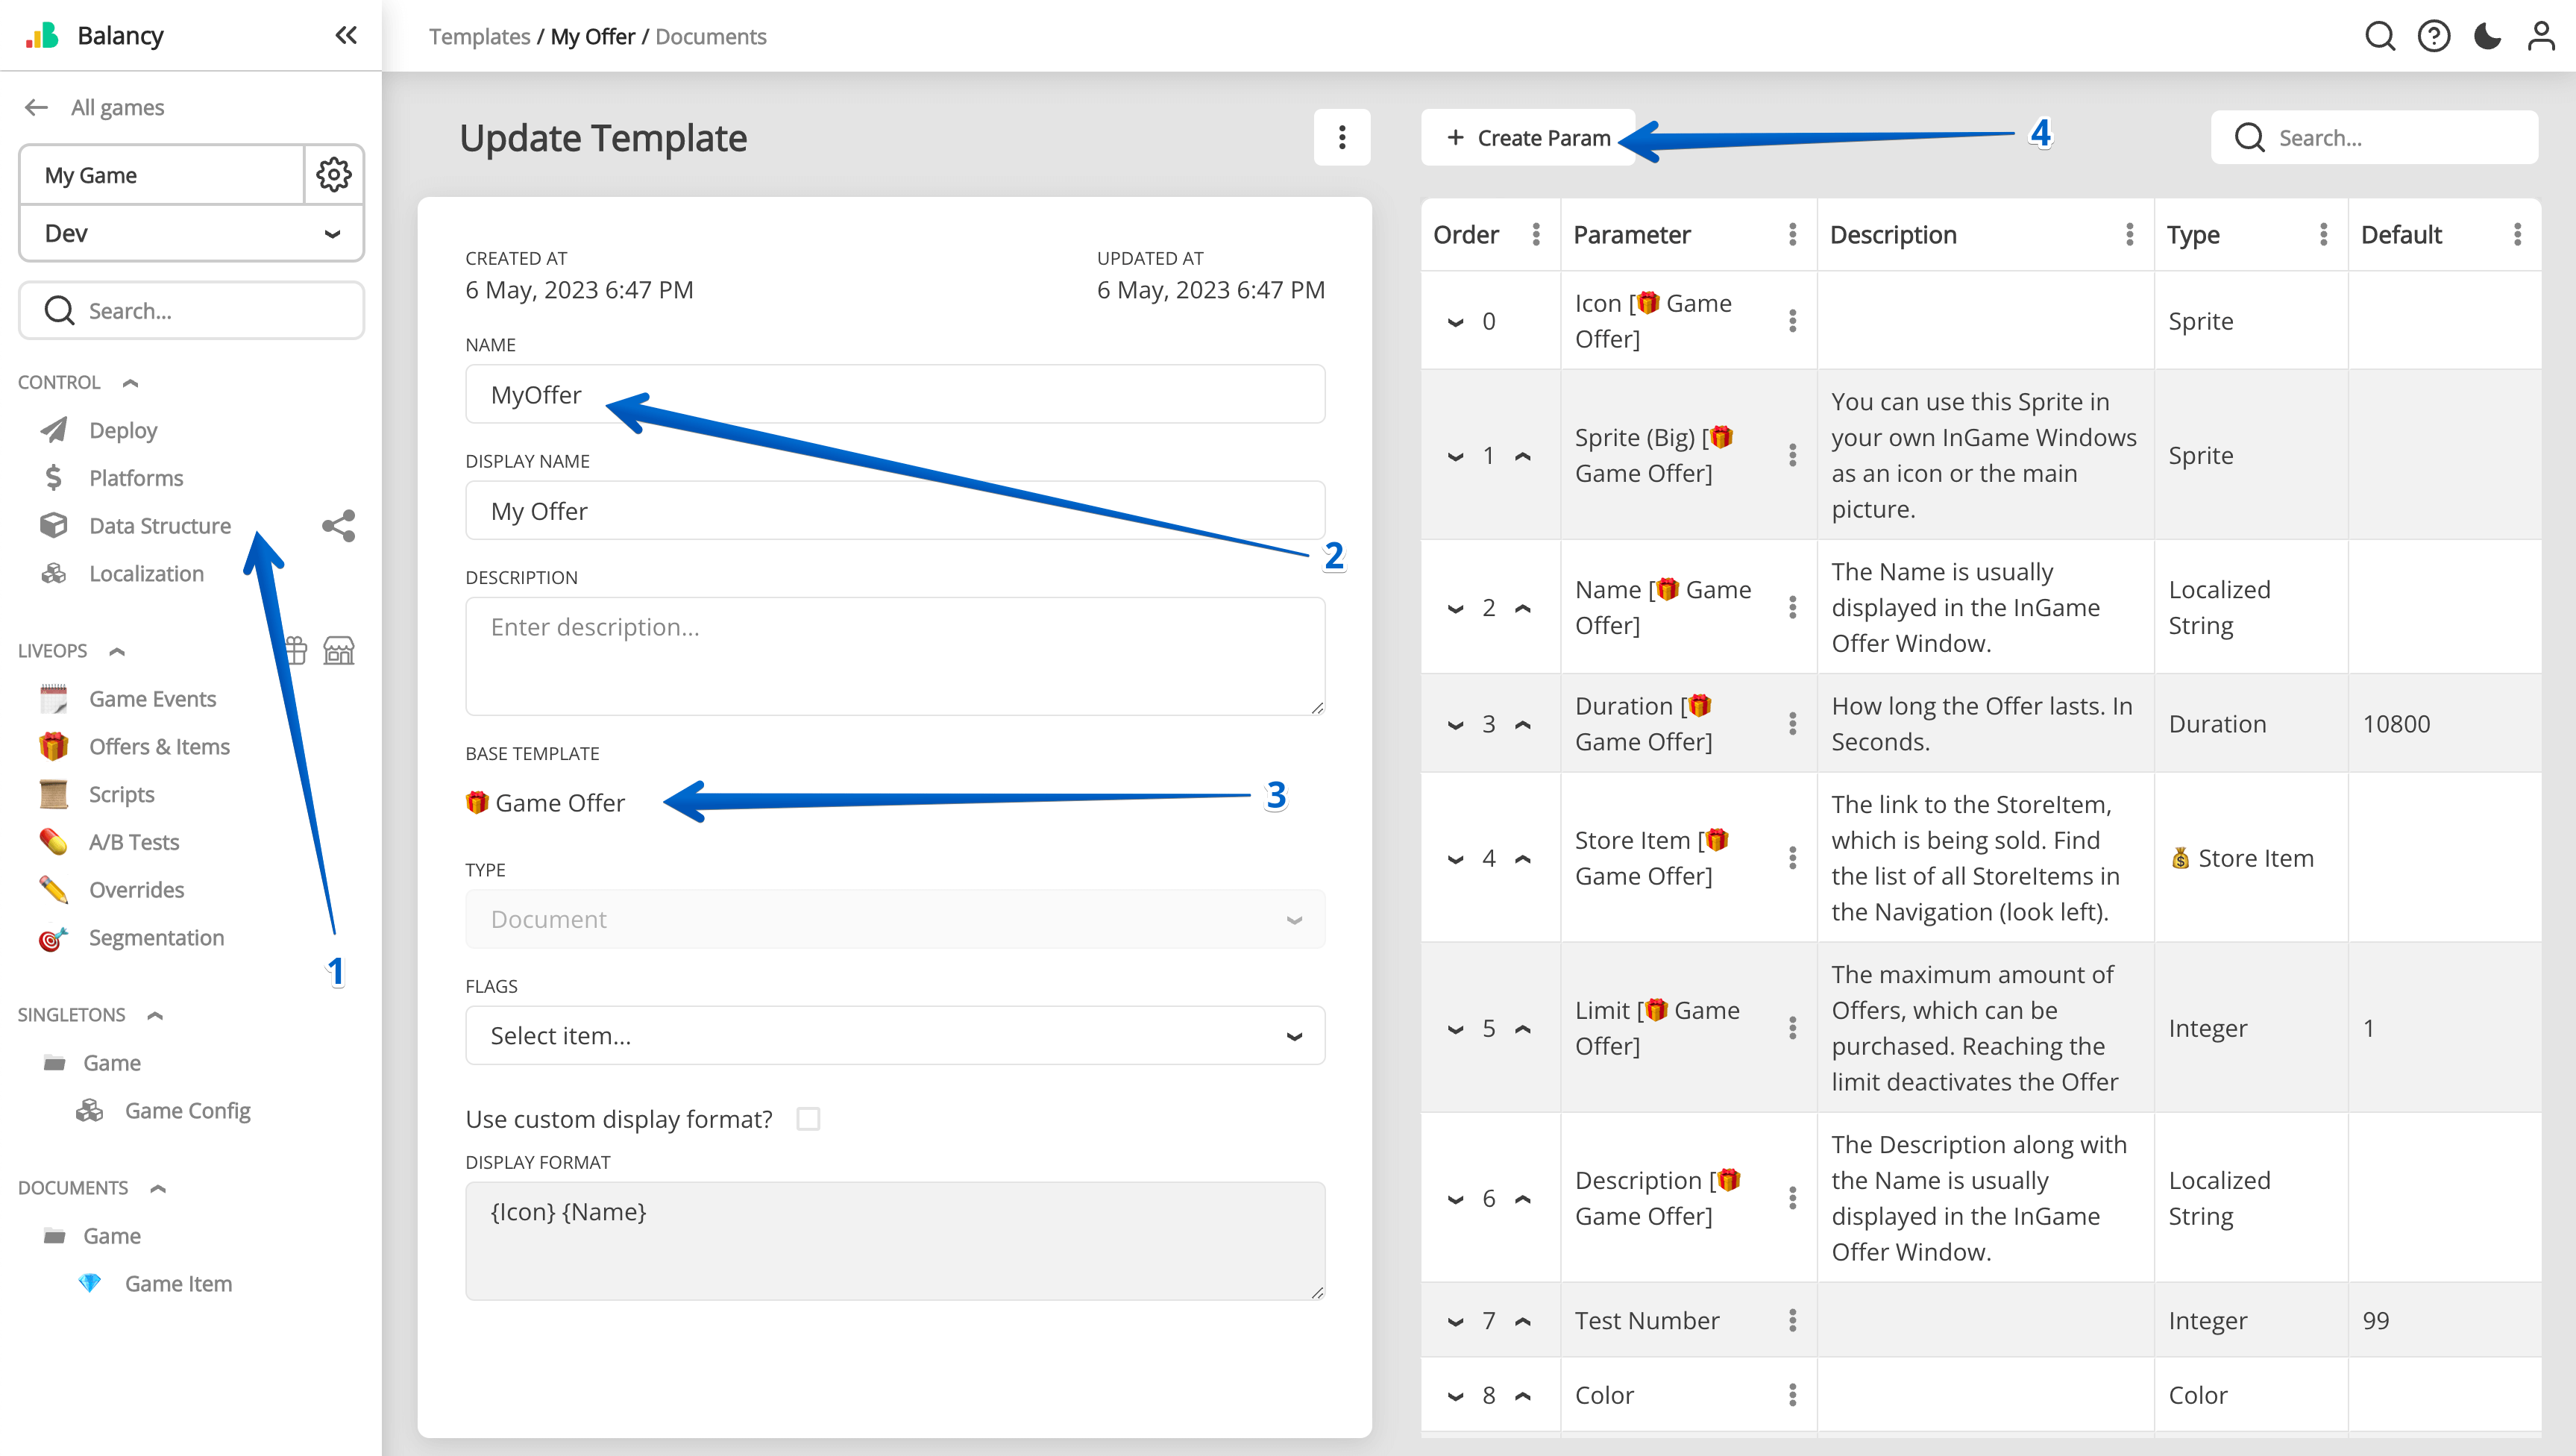Move Test Number parameter up
The image size is (2576, 1456).
(x=1523, y=1322)
